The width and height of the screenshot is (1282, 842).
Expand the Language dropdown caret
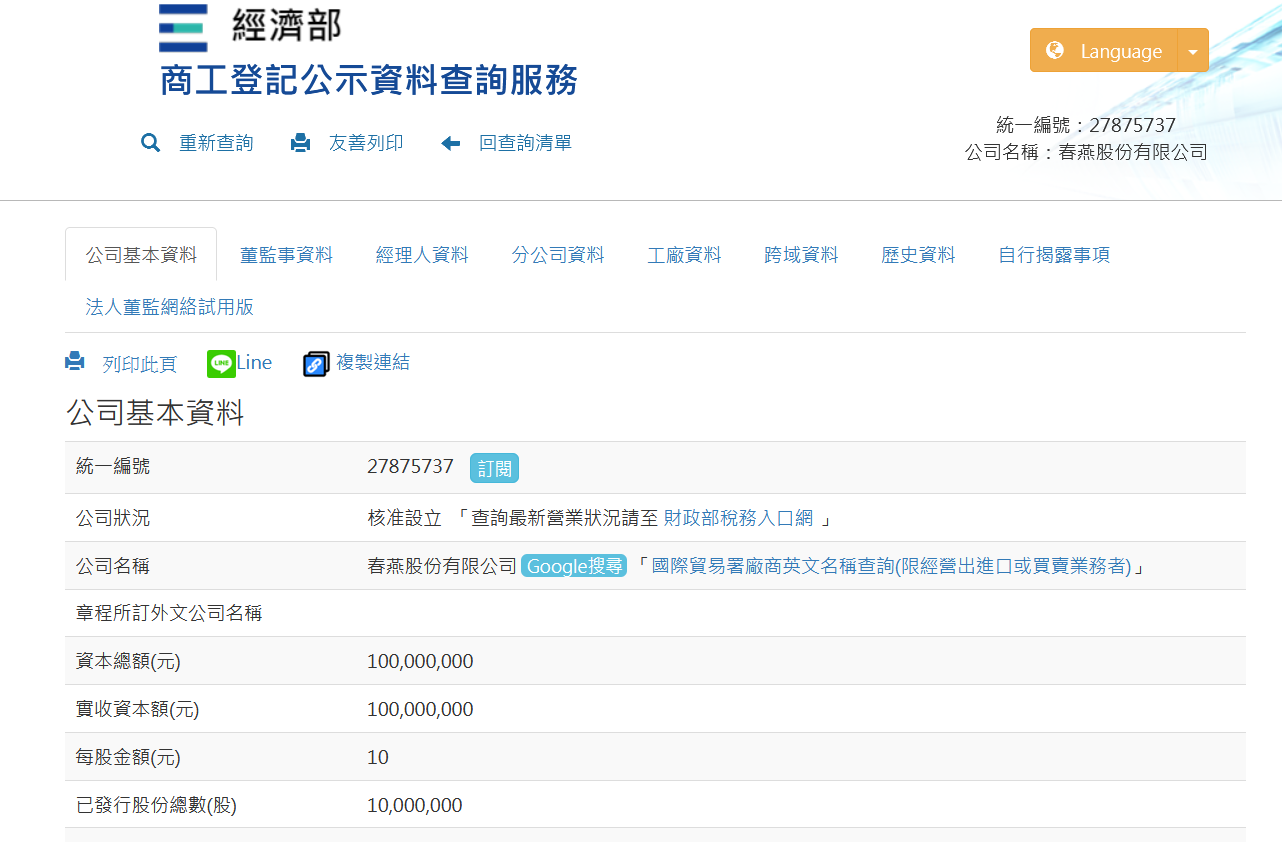click(1192, 51)
